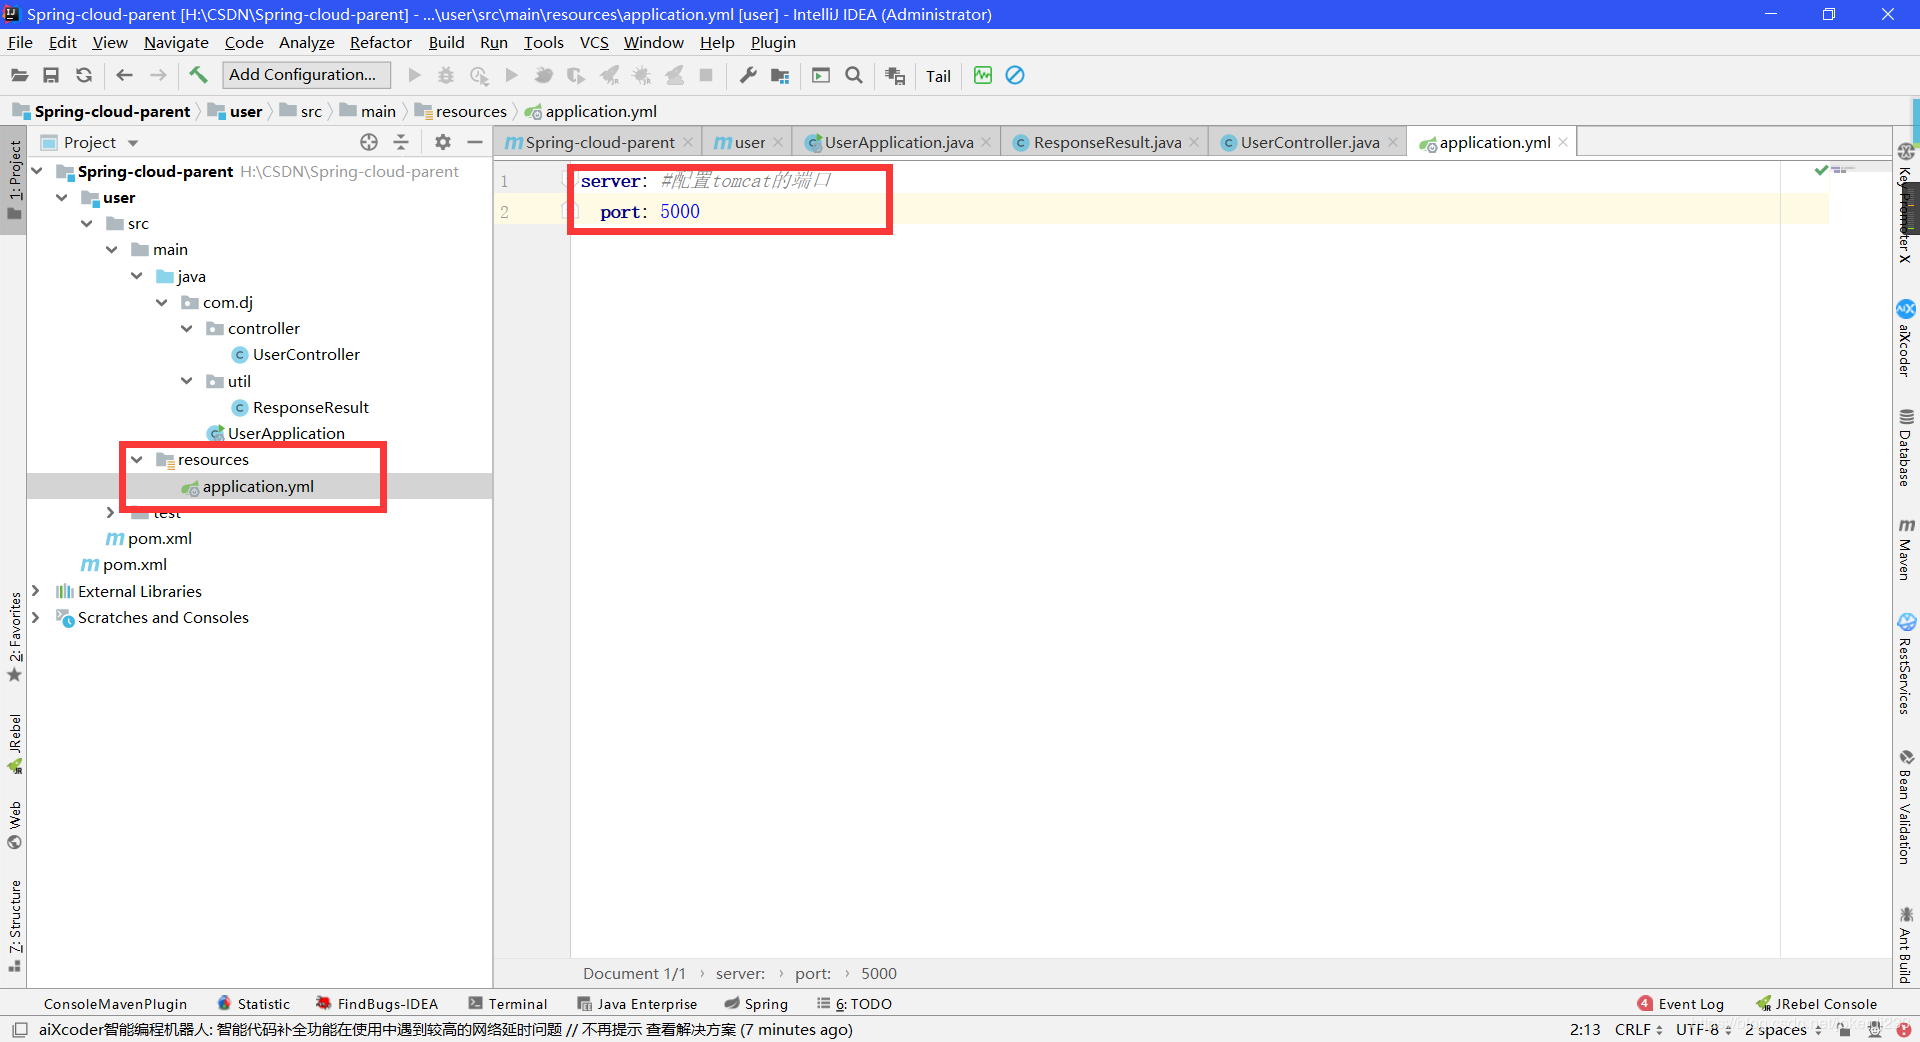Open the TODO tool window

tap(854, 1004)
